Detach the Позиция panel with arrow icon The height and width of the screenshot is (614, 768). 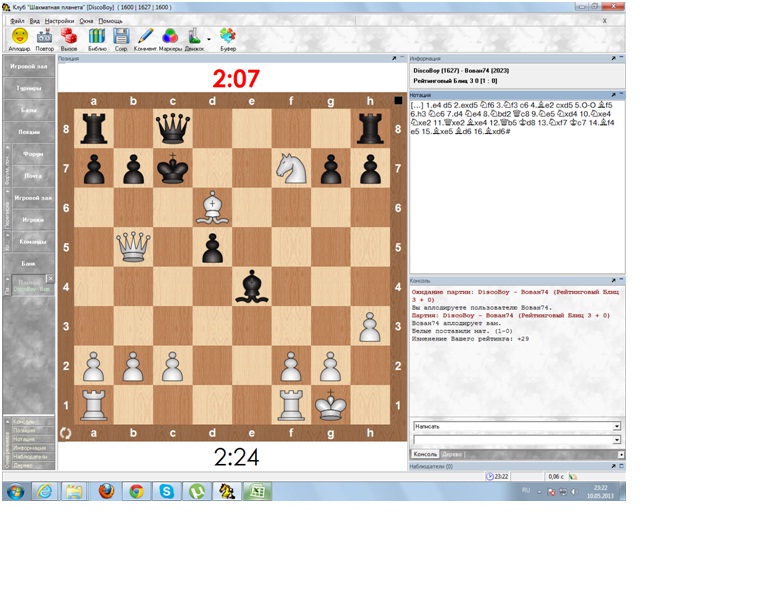click(394, 58)
